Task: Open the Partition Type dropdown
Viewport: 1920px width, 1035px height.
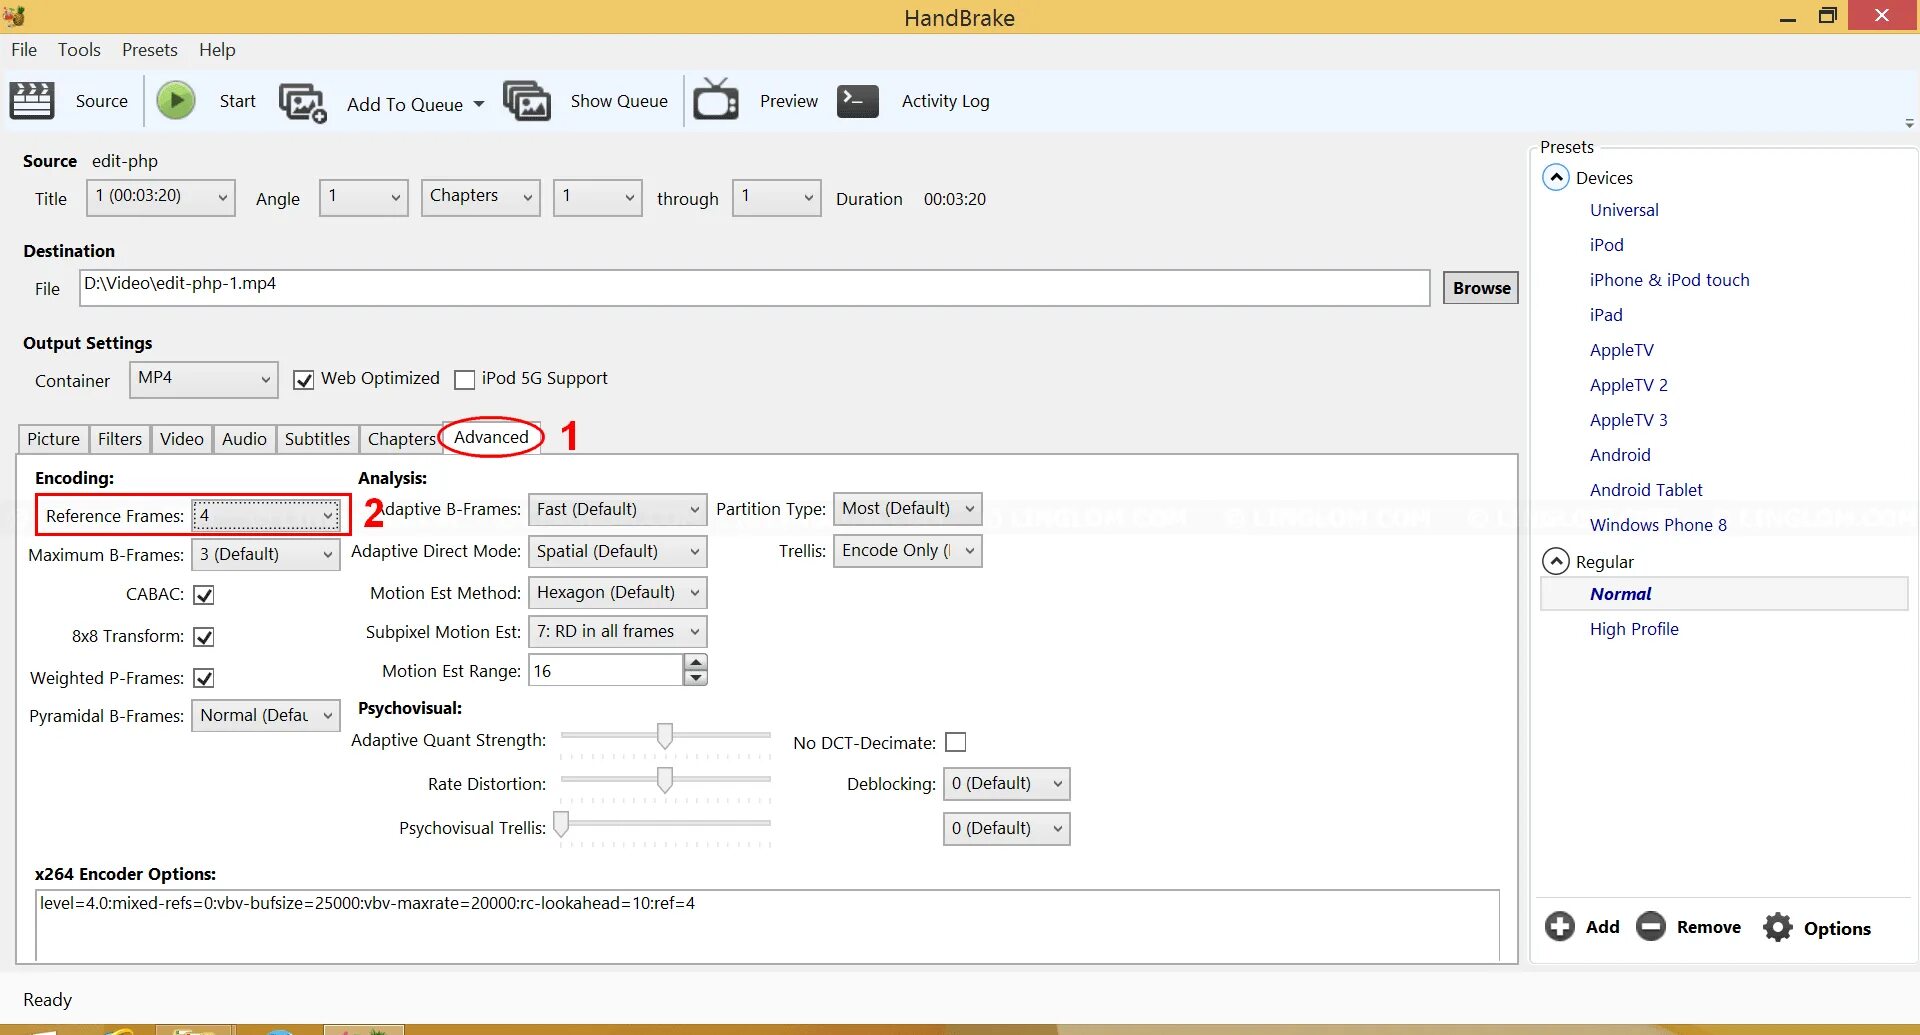Action: pyautogui.click(x=907, y=509)
